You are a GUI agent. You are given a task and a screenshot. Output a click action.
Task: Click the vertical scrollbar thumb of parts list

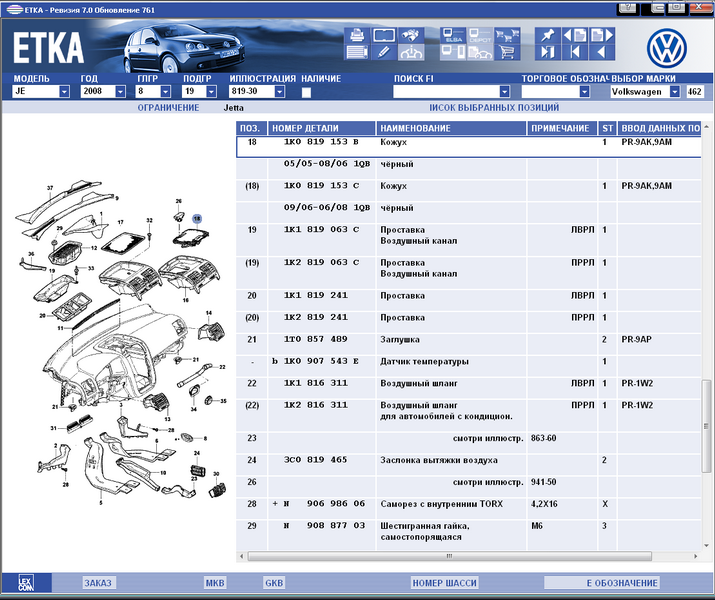point(706,426)
